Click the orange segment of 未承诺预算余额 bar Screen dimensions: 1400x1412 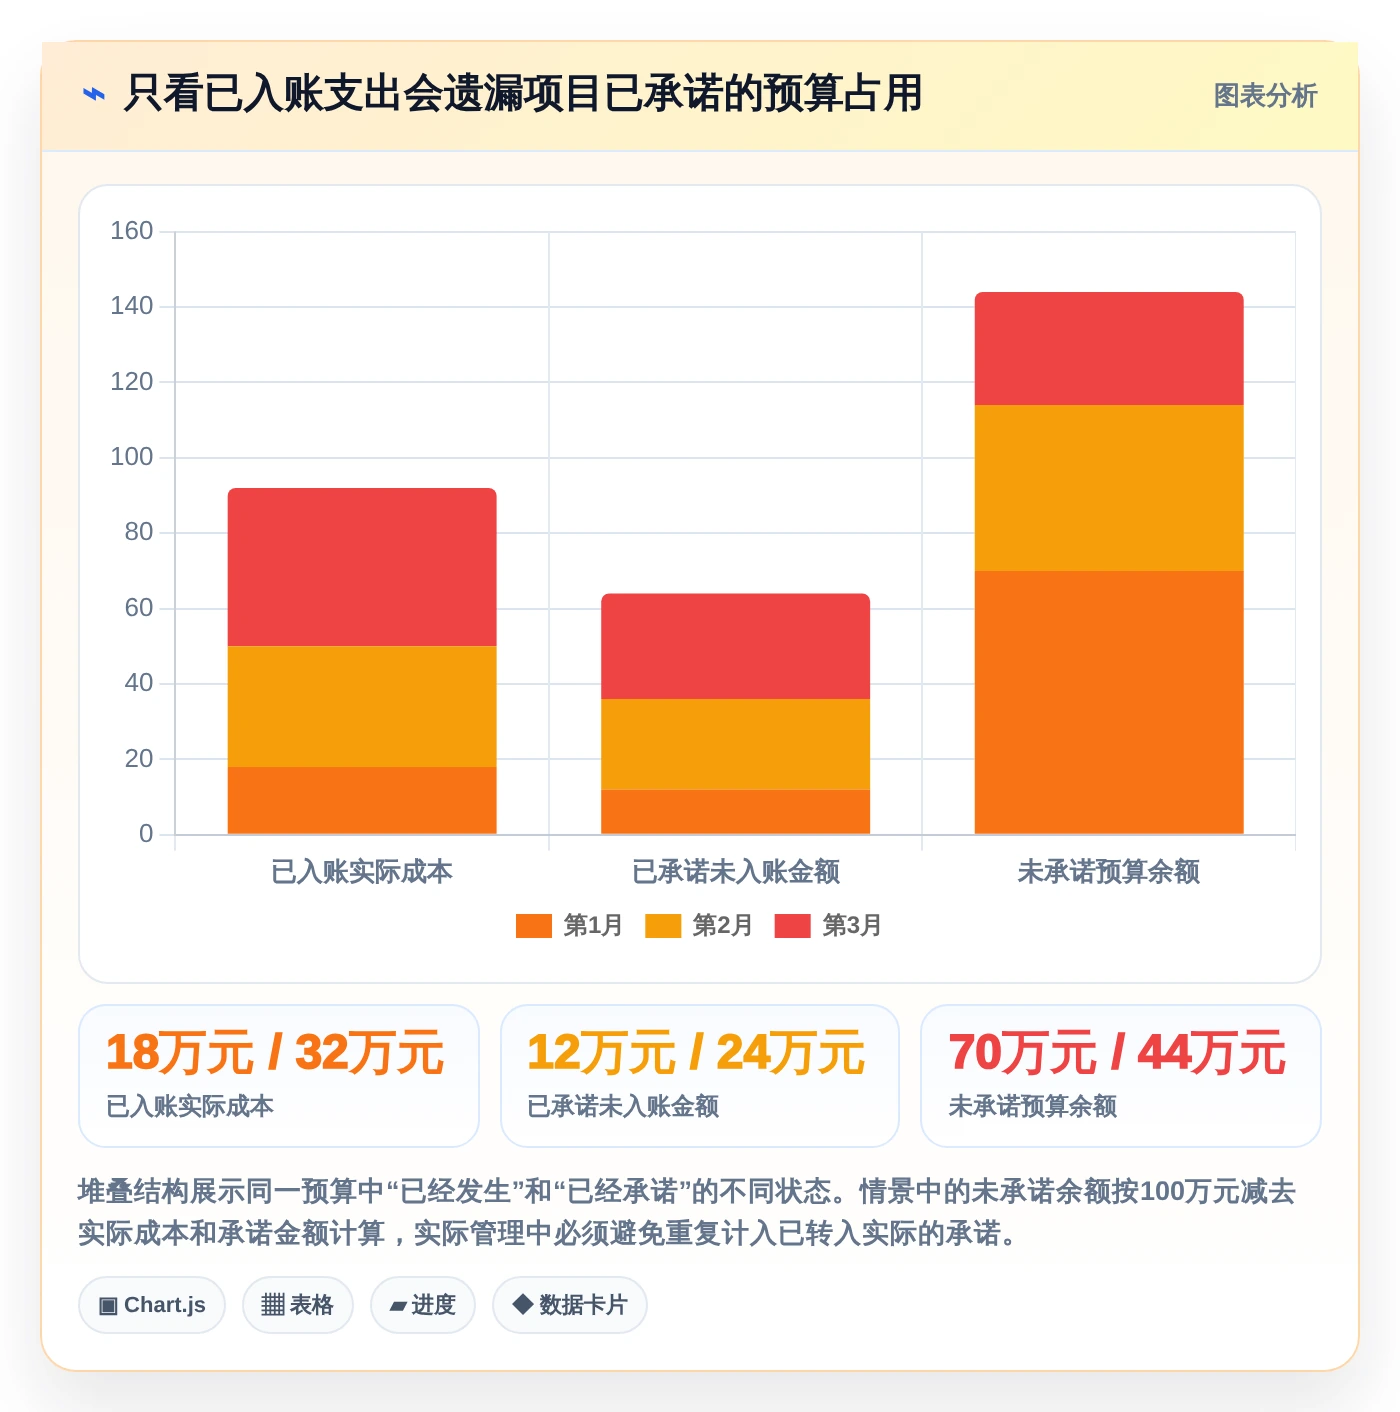[1109, 703]
